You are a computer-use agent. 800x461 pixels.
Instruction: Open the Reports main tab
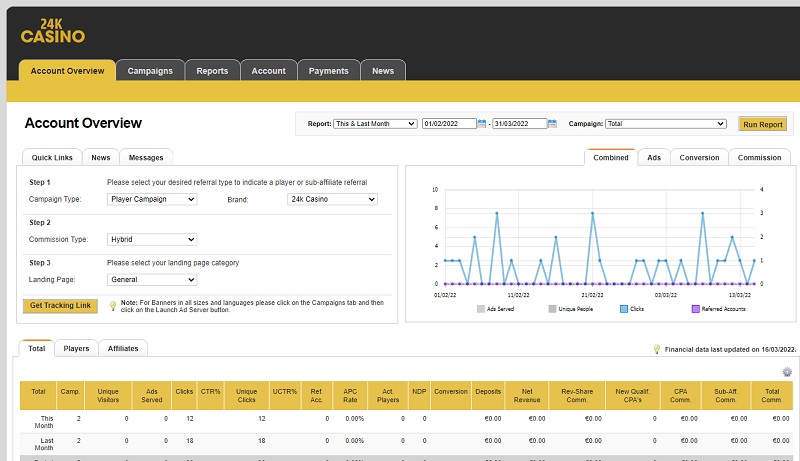tap(212, 71)
